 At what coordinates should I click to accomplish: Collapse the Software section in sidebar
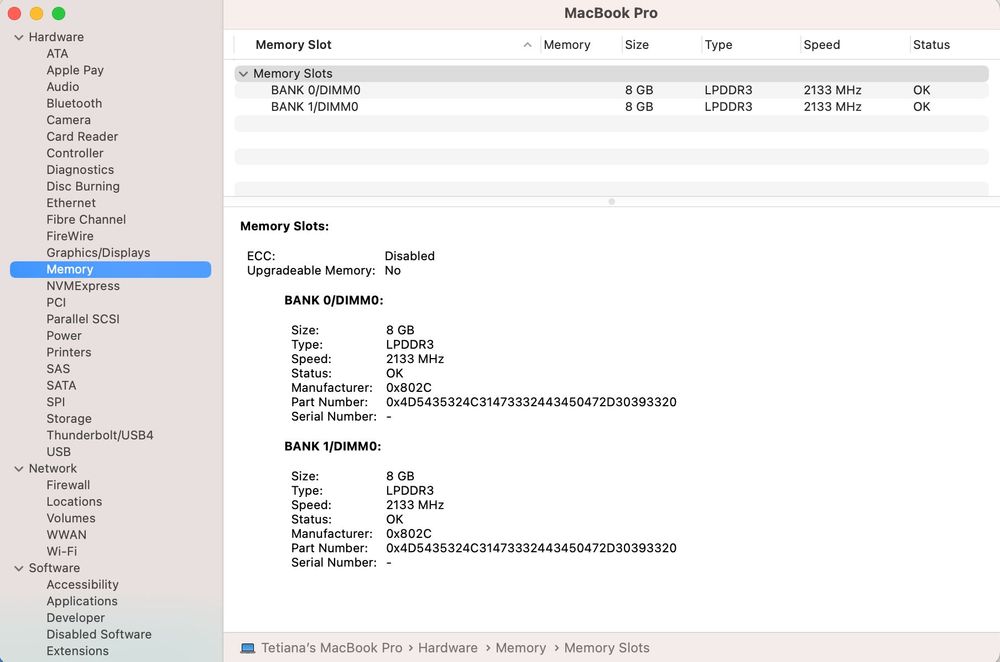tap(18, 568)
